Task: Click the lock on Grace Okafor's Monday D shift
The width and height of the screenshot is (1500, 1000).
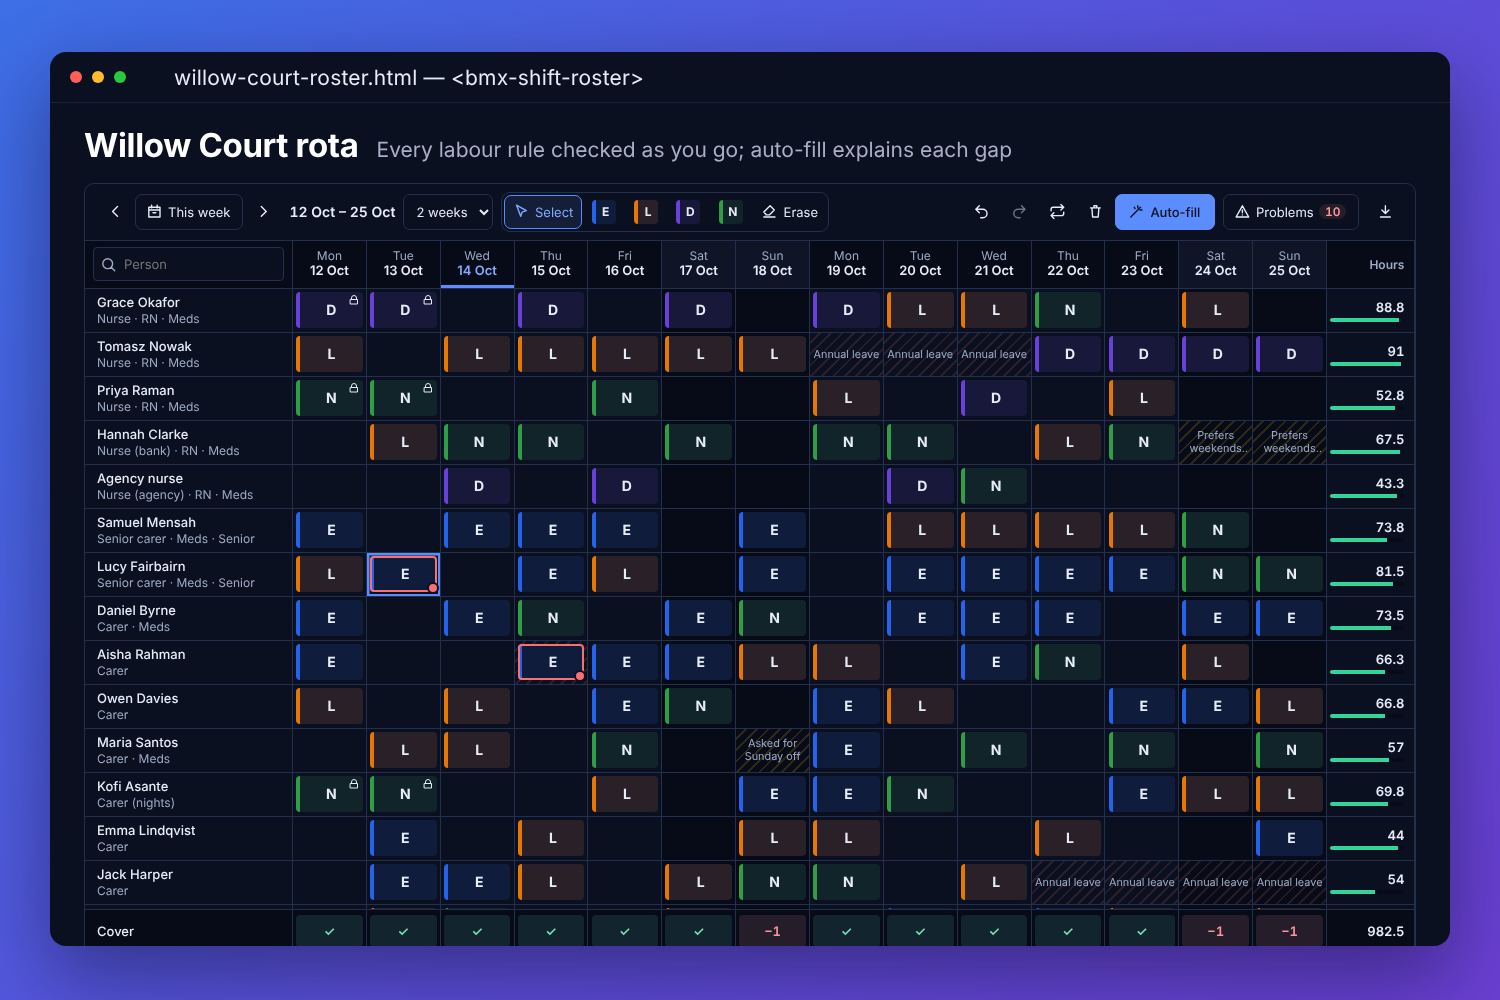Action: [354, 300]
